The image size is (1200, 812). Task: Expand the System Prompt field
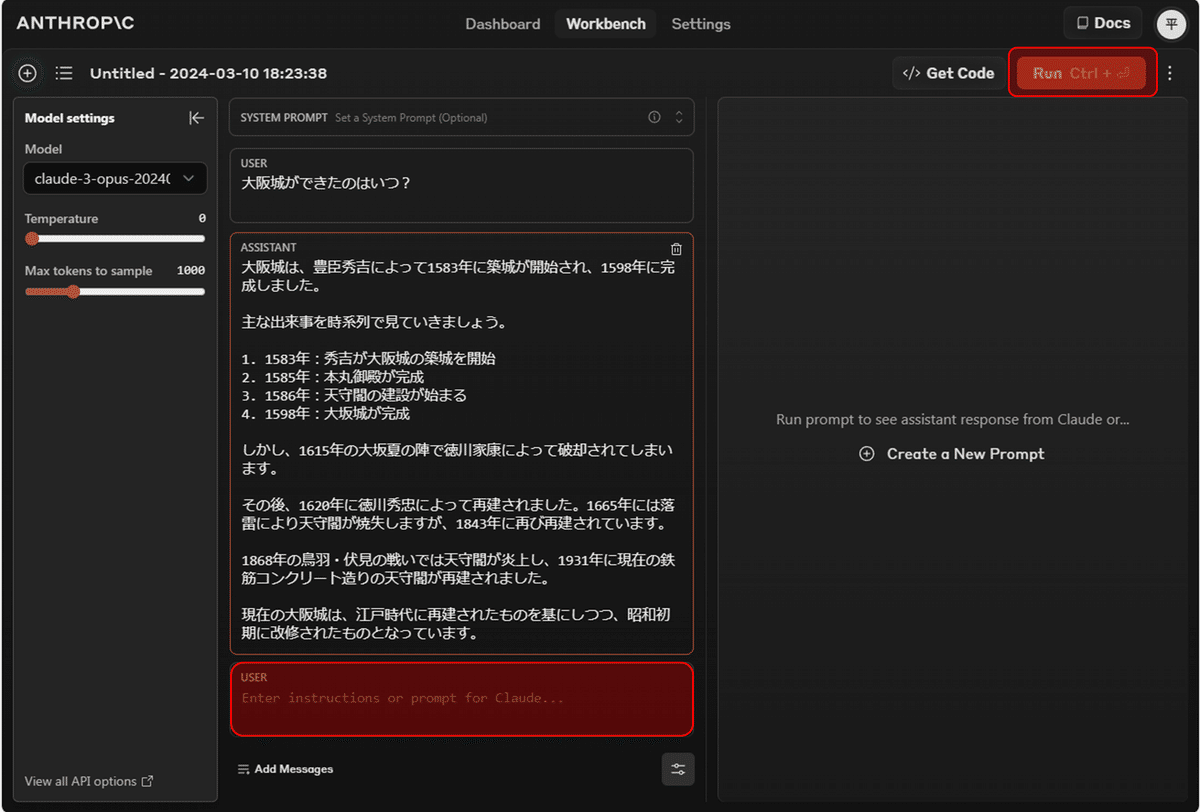(679, 117)
